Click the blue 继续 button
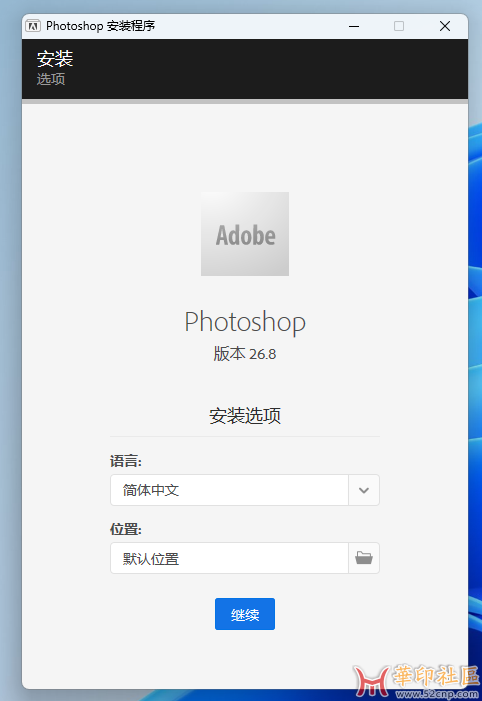Screen dimensions: 482x701 [x=245, y=614]
